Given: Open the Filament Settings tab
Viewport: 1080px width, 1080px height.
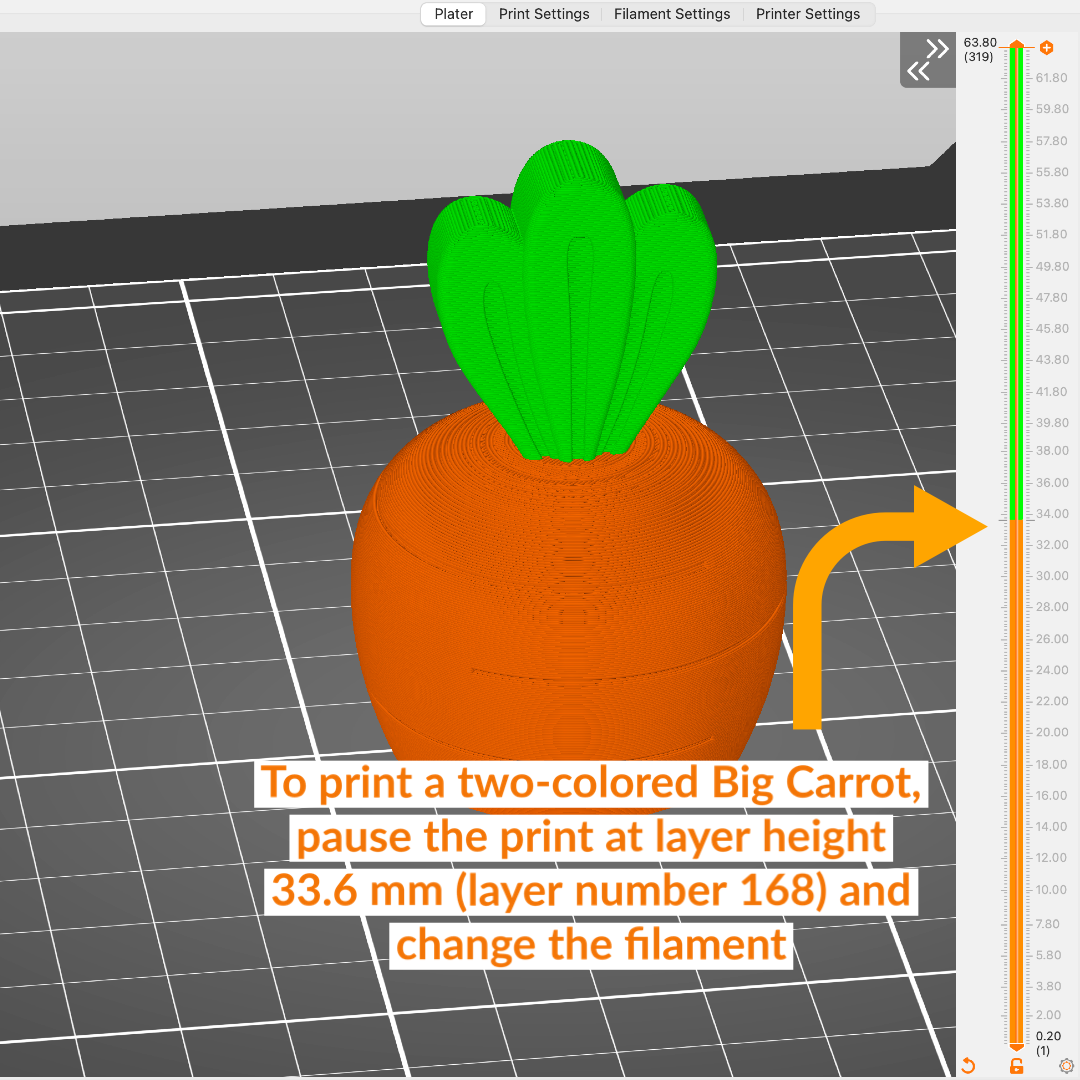Looking at the screenshot, I should pos(672,14).
